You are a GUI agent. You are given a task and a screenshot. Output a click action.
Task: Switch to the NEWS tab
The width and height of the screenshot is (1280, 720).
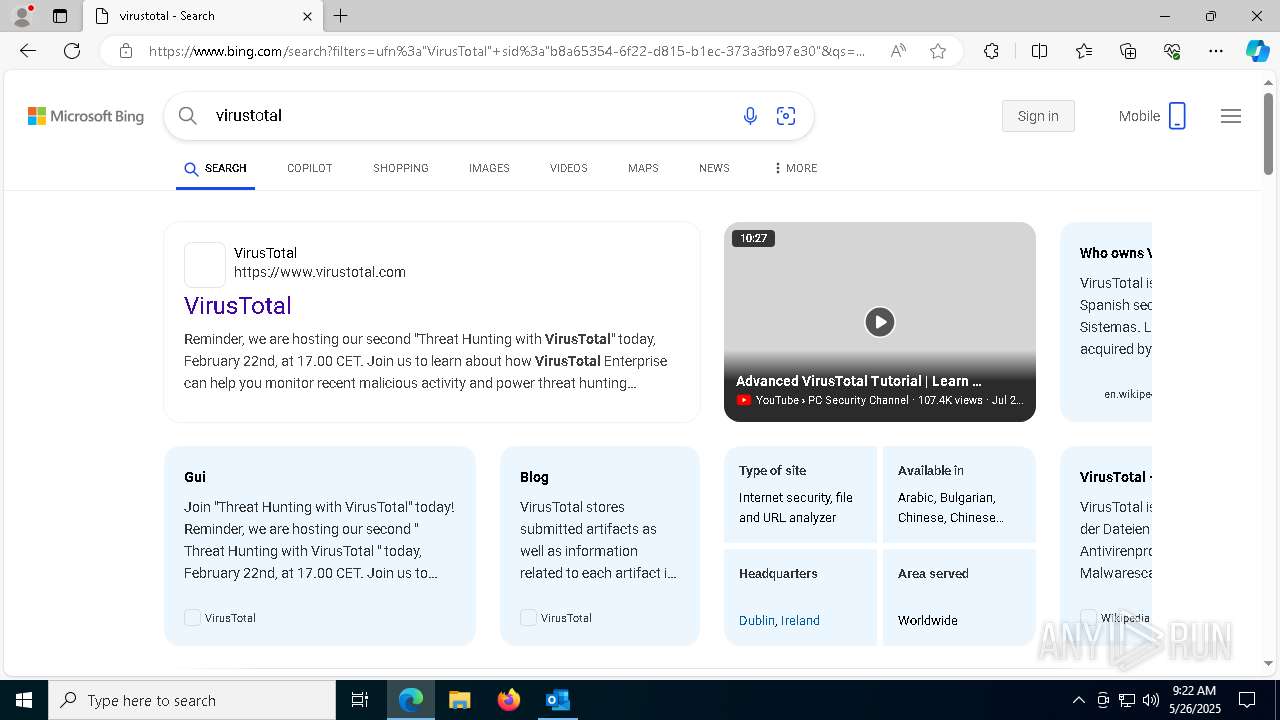pyautogui.click(x=714, y=168)
